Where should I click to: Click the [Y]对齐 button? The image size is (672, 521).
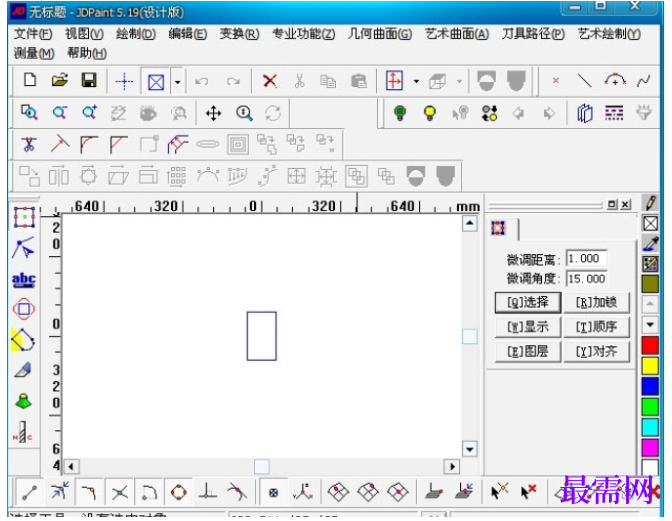[x=596, y=352]
